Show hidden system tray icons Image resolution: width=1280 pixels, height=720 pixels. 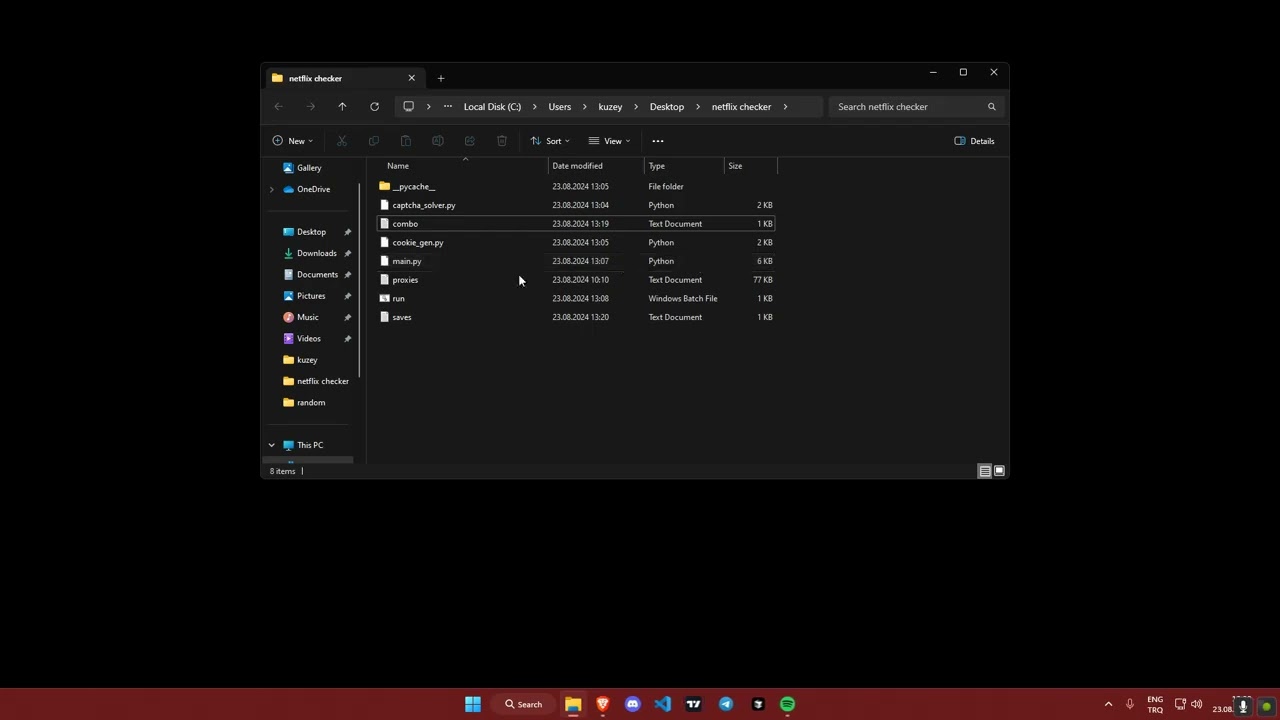(x=1108, y=704)
